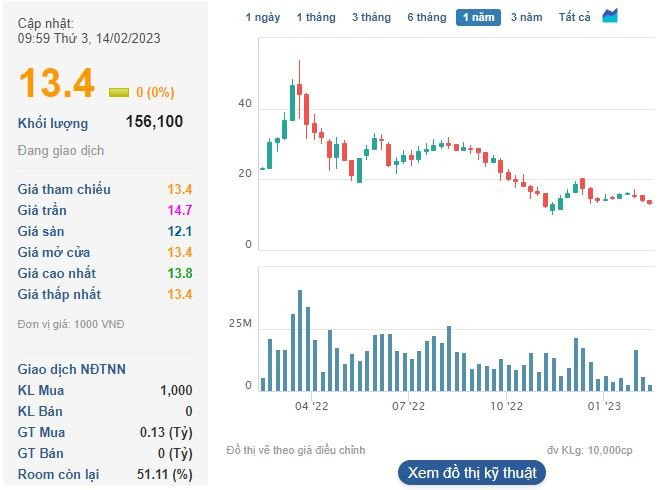Viewport: 661px width, 490px height.
Task: Click the active 1 năm tab
Action: 478,17
